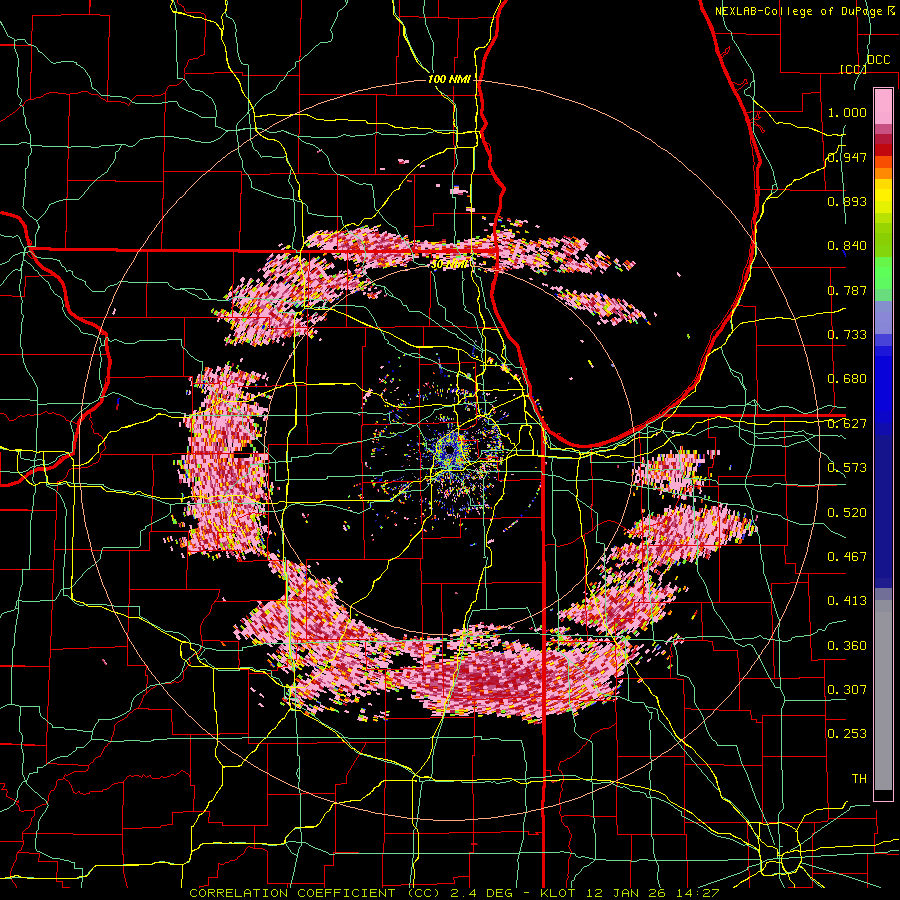
Task: Click the DCC label above the color scale
Action: point(878,60)
